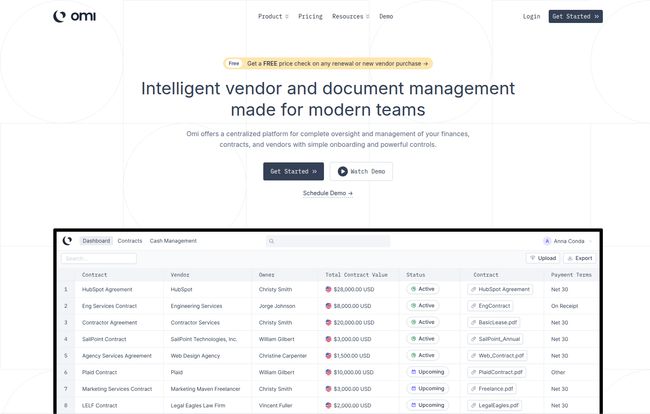Click the green status icon in HubSpot row

point(413,289)
